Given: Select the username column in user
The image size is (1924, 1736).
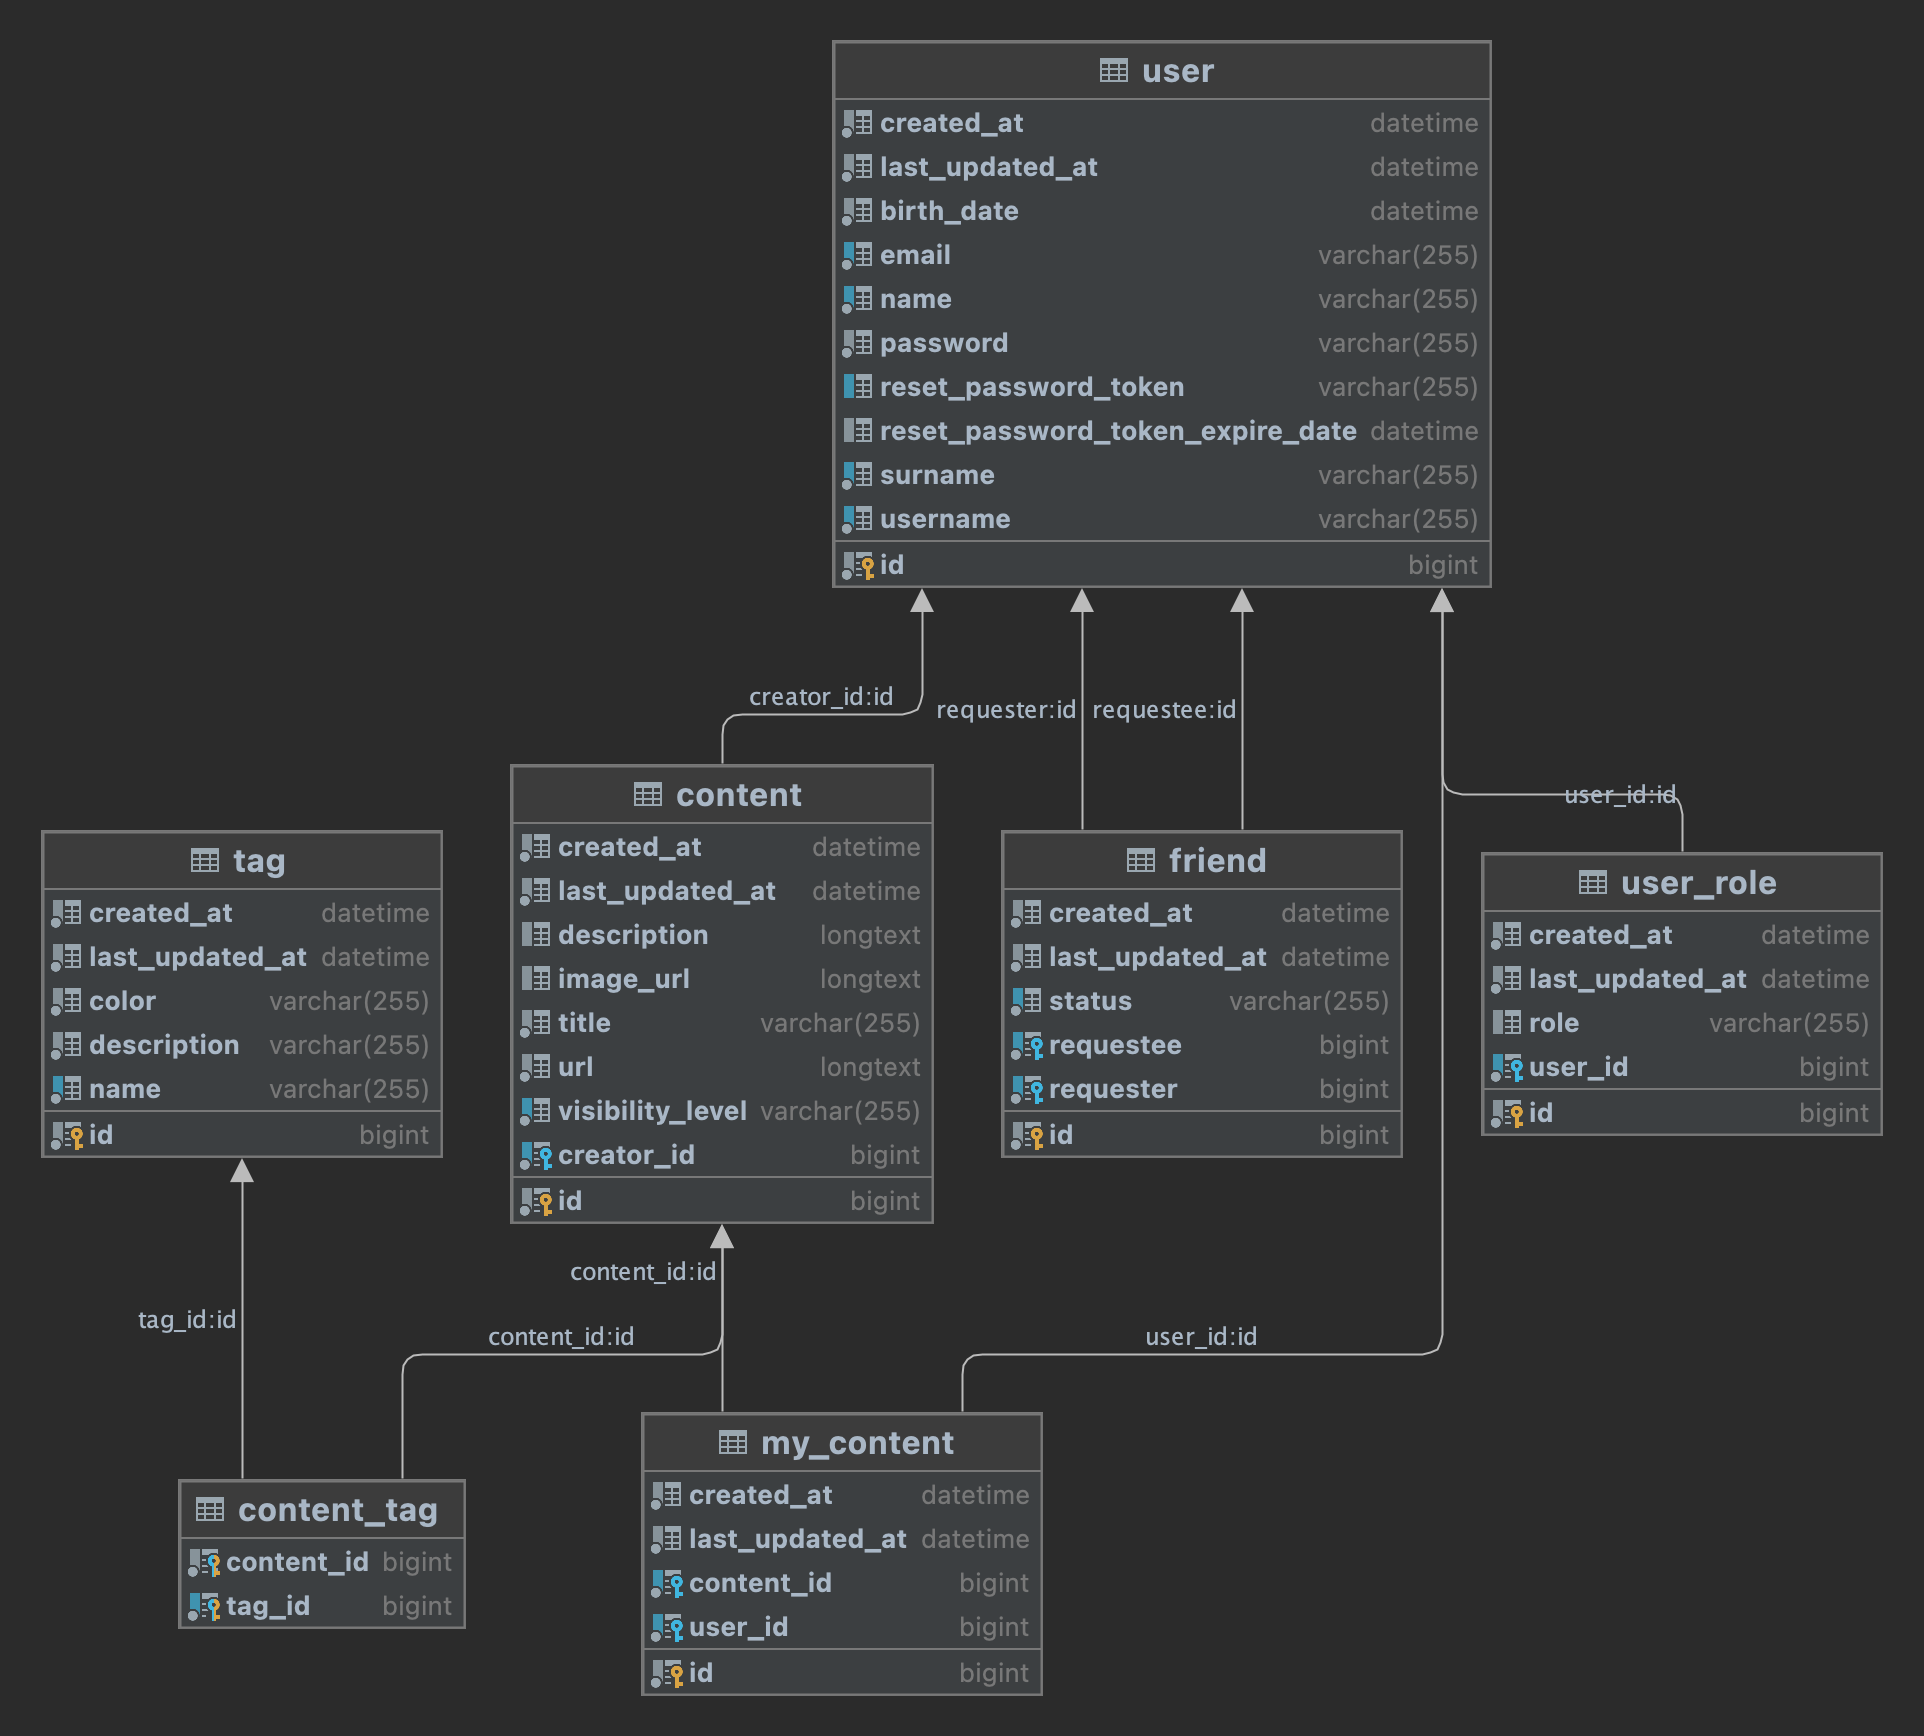Looking at the screenshot, I should [x=1162, y=519].
